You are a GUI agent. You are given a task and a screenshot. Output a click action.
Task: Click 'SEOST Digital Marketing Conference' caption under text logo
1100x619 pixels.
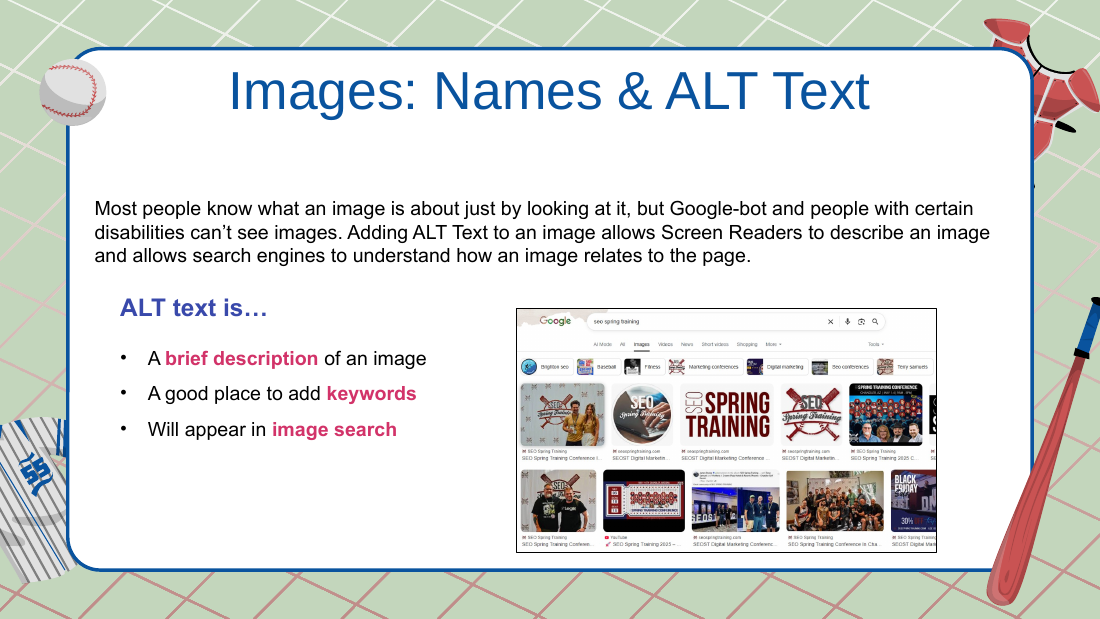click(725, 458)
